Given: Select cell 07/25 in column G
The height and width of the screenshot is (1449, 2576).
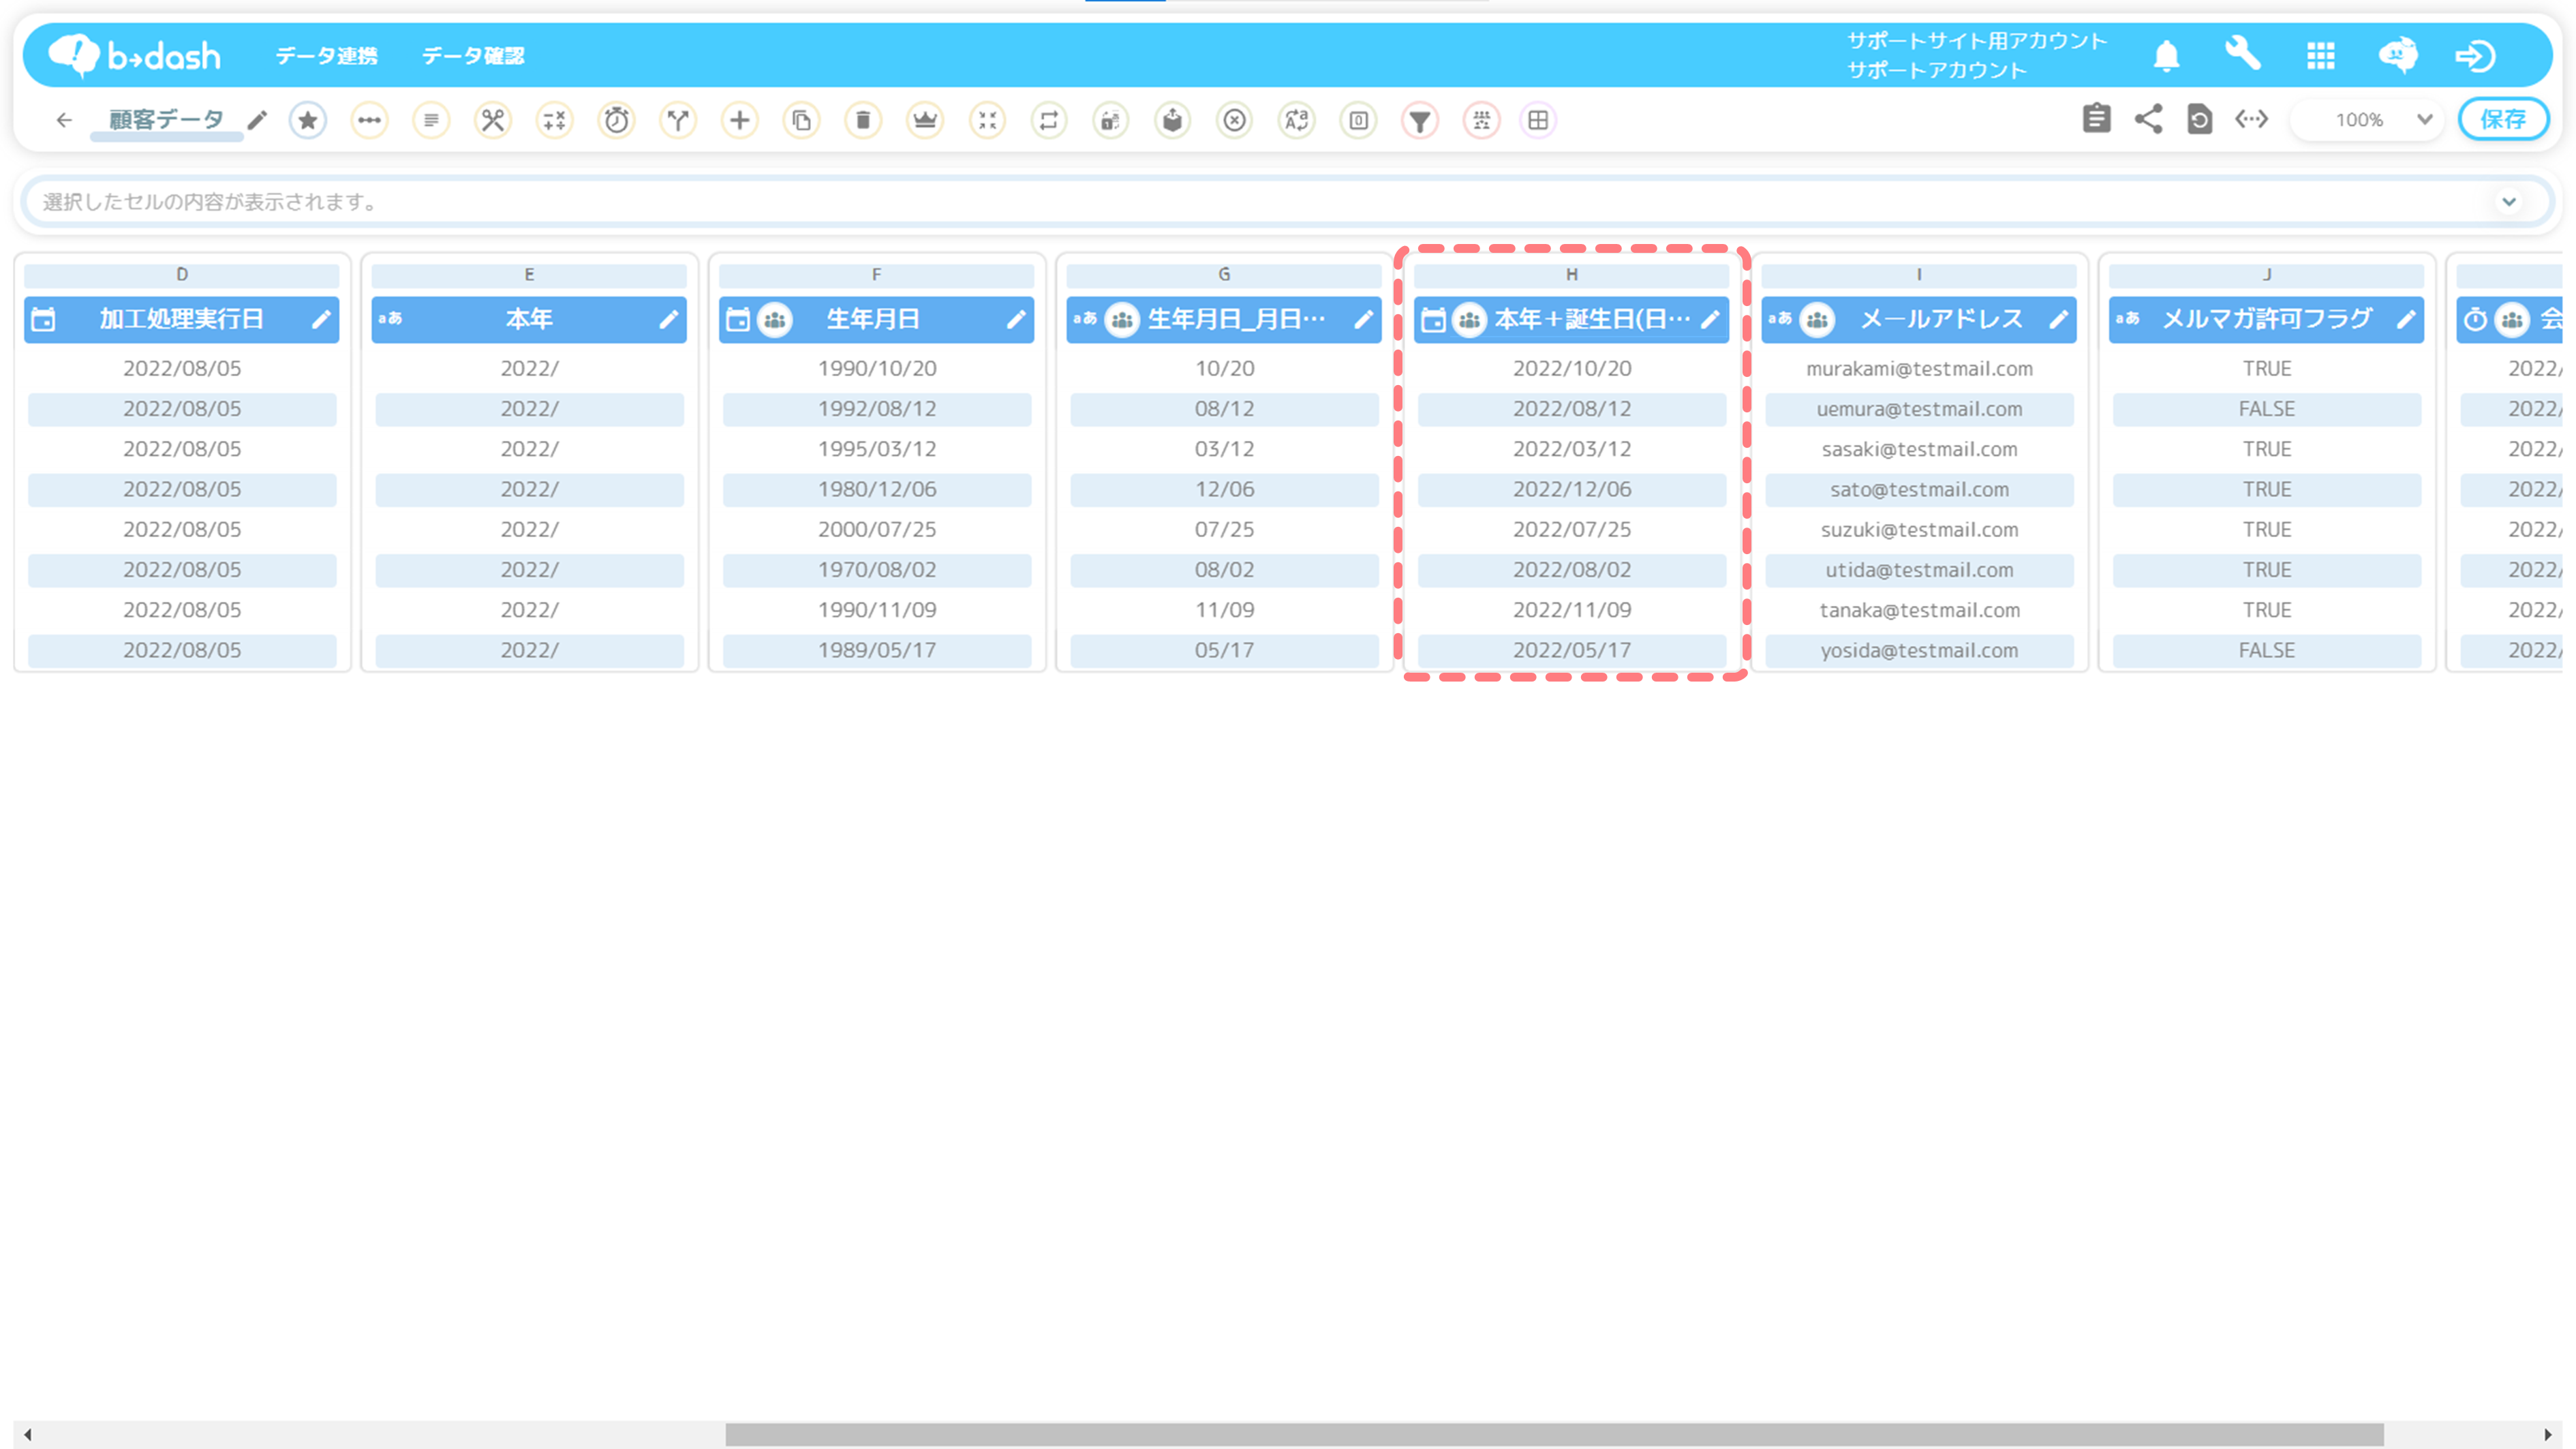Looking at the screenshot, I should pyautogui.click(x=1224, y=529).
